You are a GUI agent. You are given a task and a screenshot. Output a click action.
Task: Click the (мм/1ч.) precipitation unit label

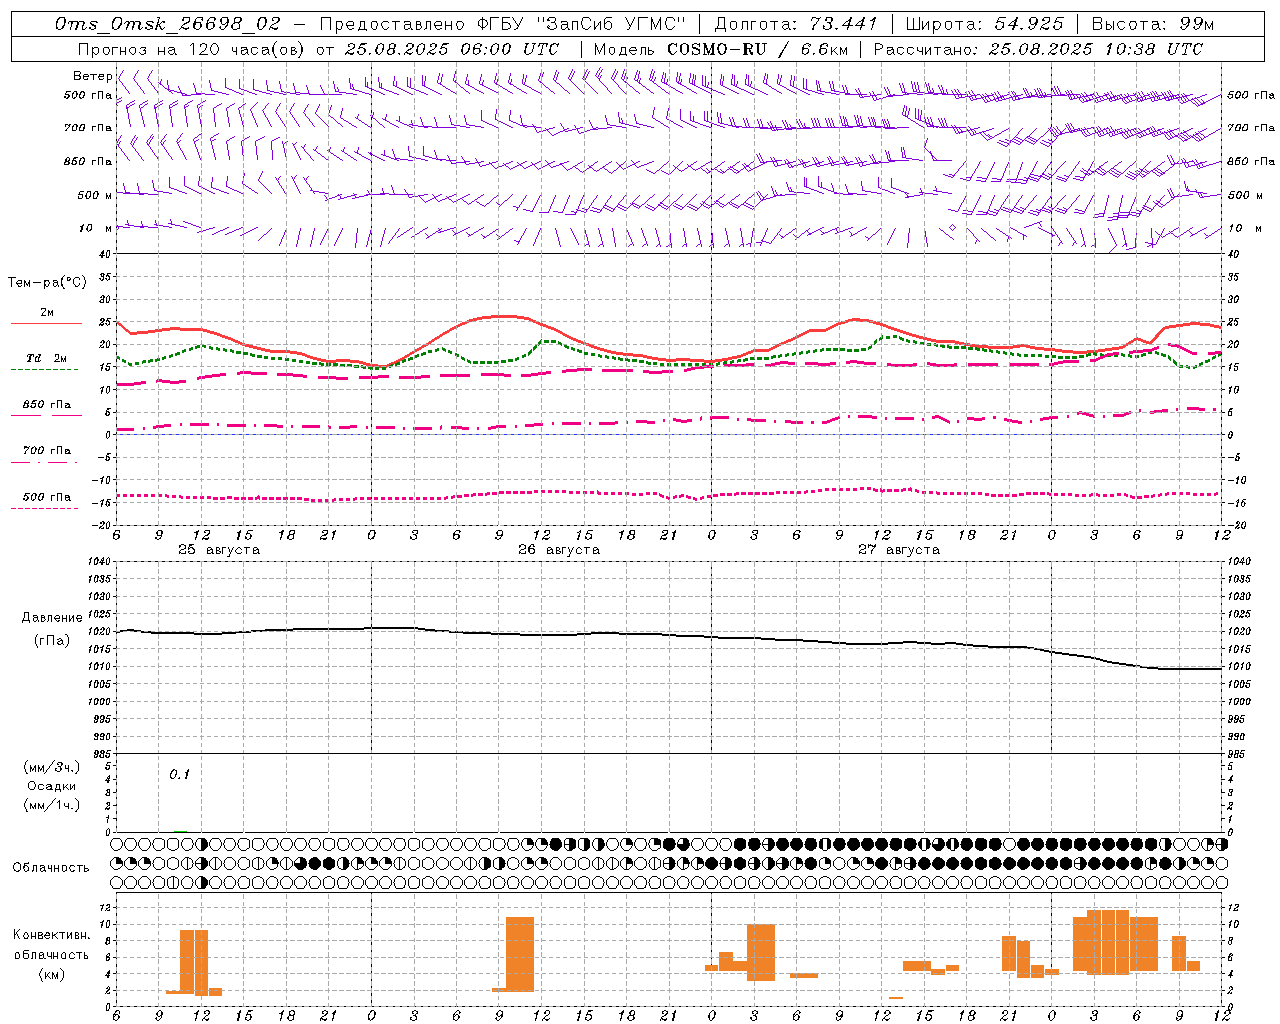[x=52, y=805]
